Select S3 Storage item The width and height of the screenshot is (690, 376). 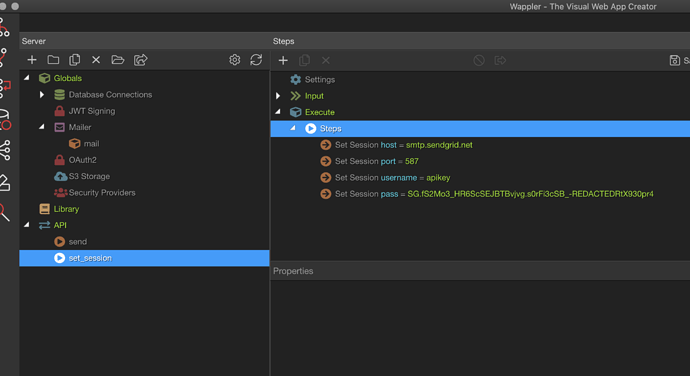pos(89,176)
